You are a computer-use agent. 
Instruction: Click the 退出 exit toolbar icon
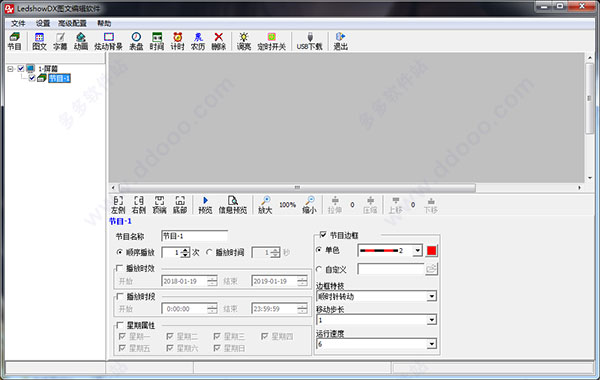click(340, 41)
